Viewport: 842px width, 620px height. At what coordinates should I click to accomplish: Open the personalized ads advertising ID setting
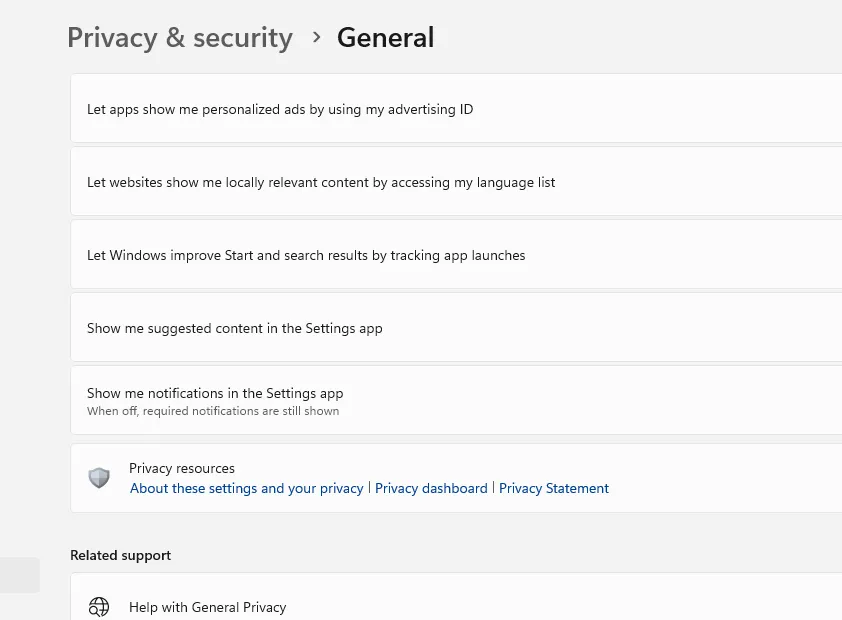click(456, 109)
